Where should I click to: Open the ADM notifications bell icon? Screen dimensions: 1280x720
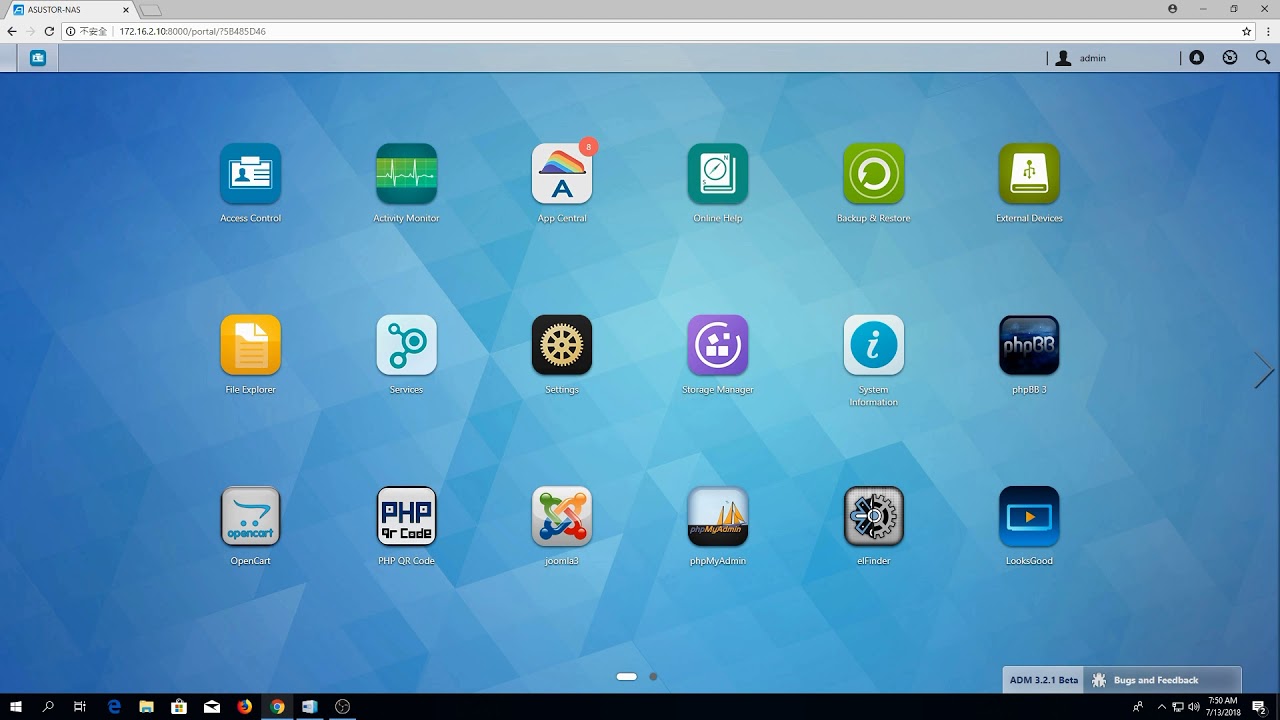1197,58
